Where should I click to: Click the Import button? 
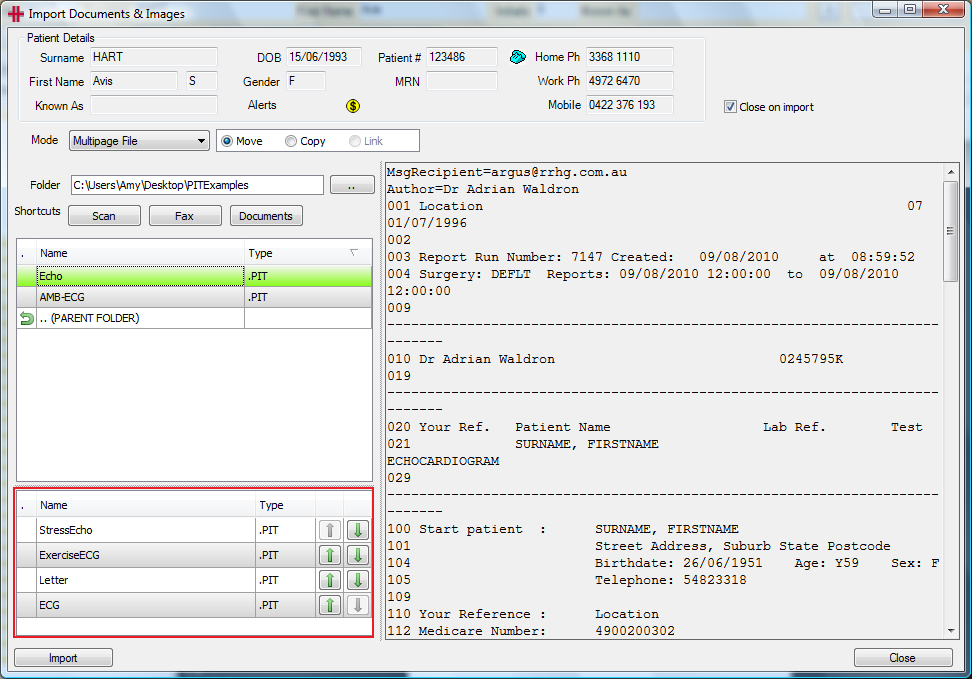[x=63, y=658]
